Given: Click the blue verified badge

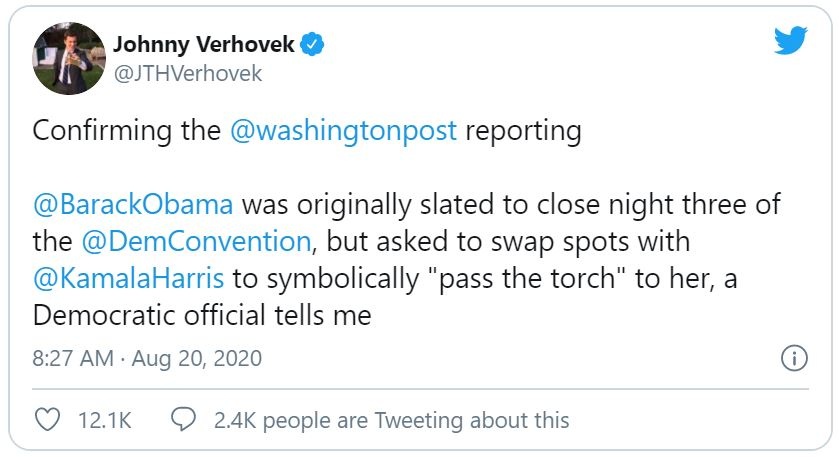Looking at the screenshot, I should pyautogui.click(x=312, y=44).
